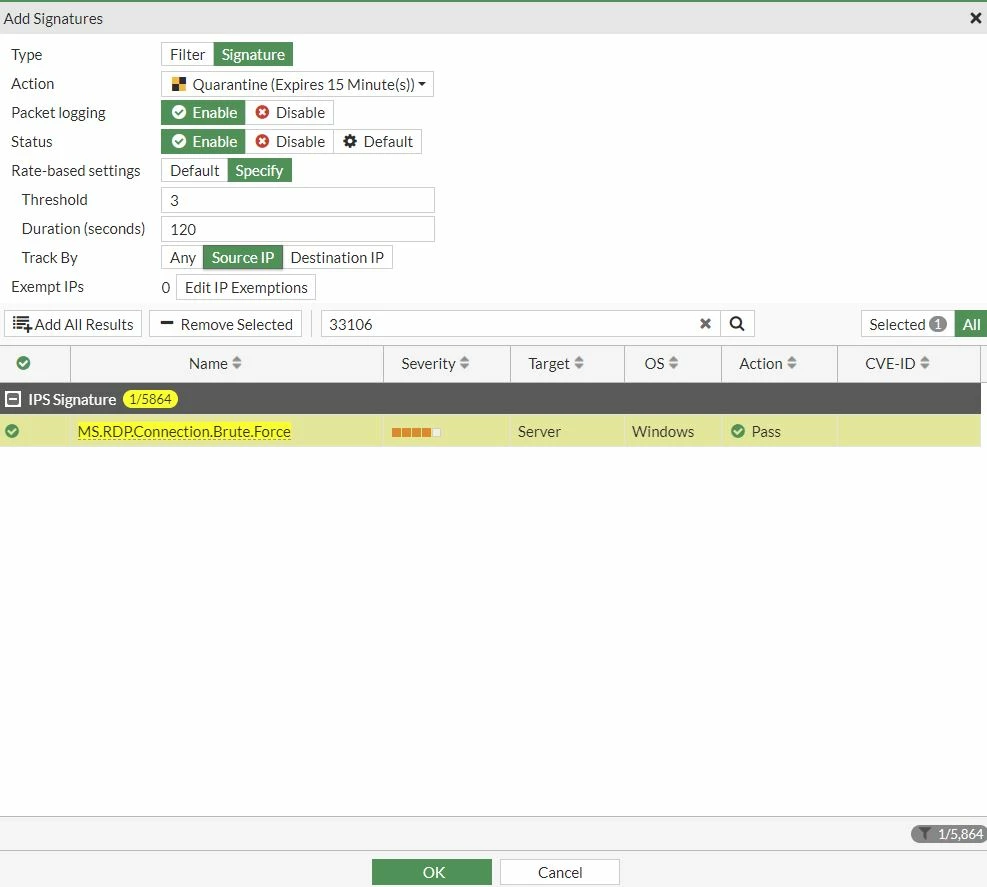
Task: Open the Action Quarantine dropdown
Action: tap(297, 84)
